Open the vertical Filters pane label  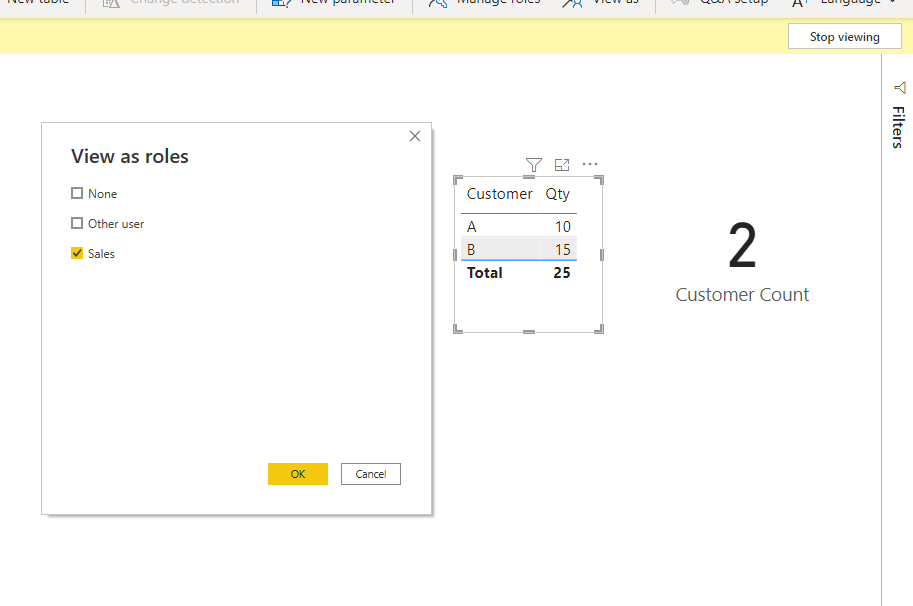tap(898, 127)
